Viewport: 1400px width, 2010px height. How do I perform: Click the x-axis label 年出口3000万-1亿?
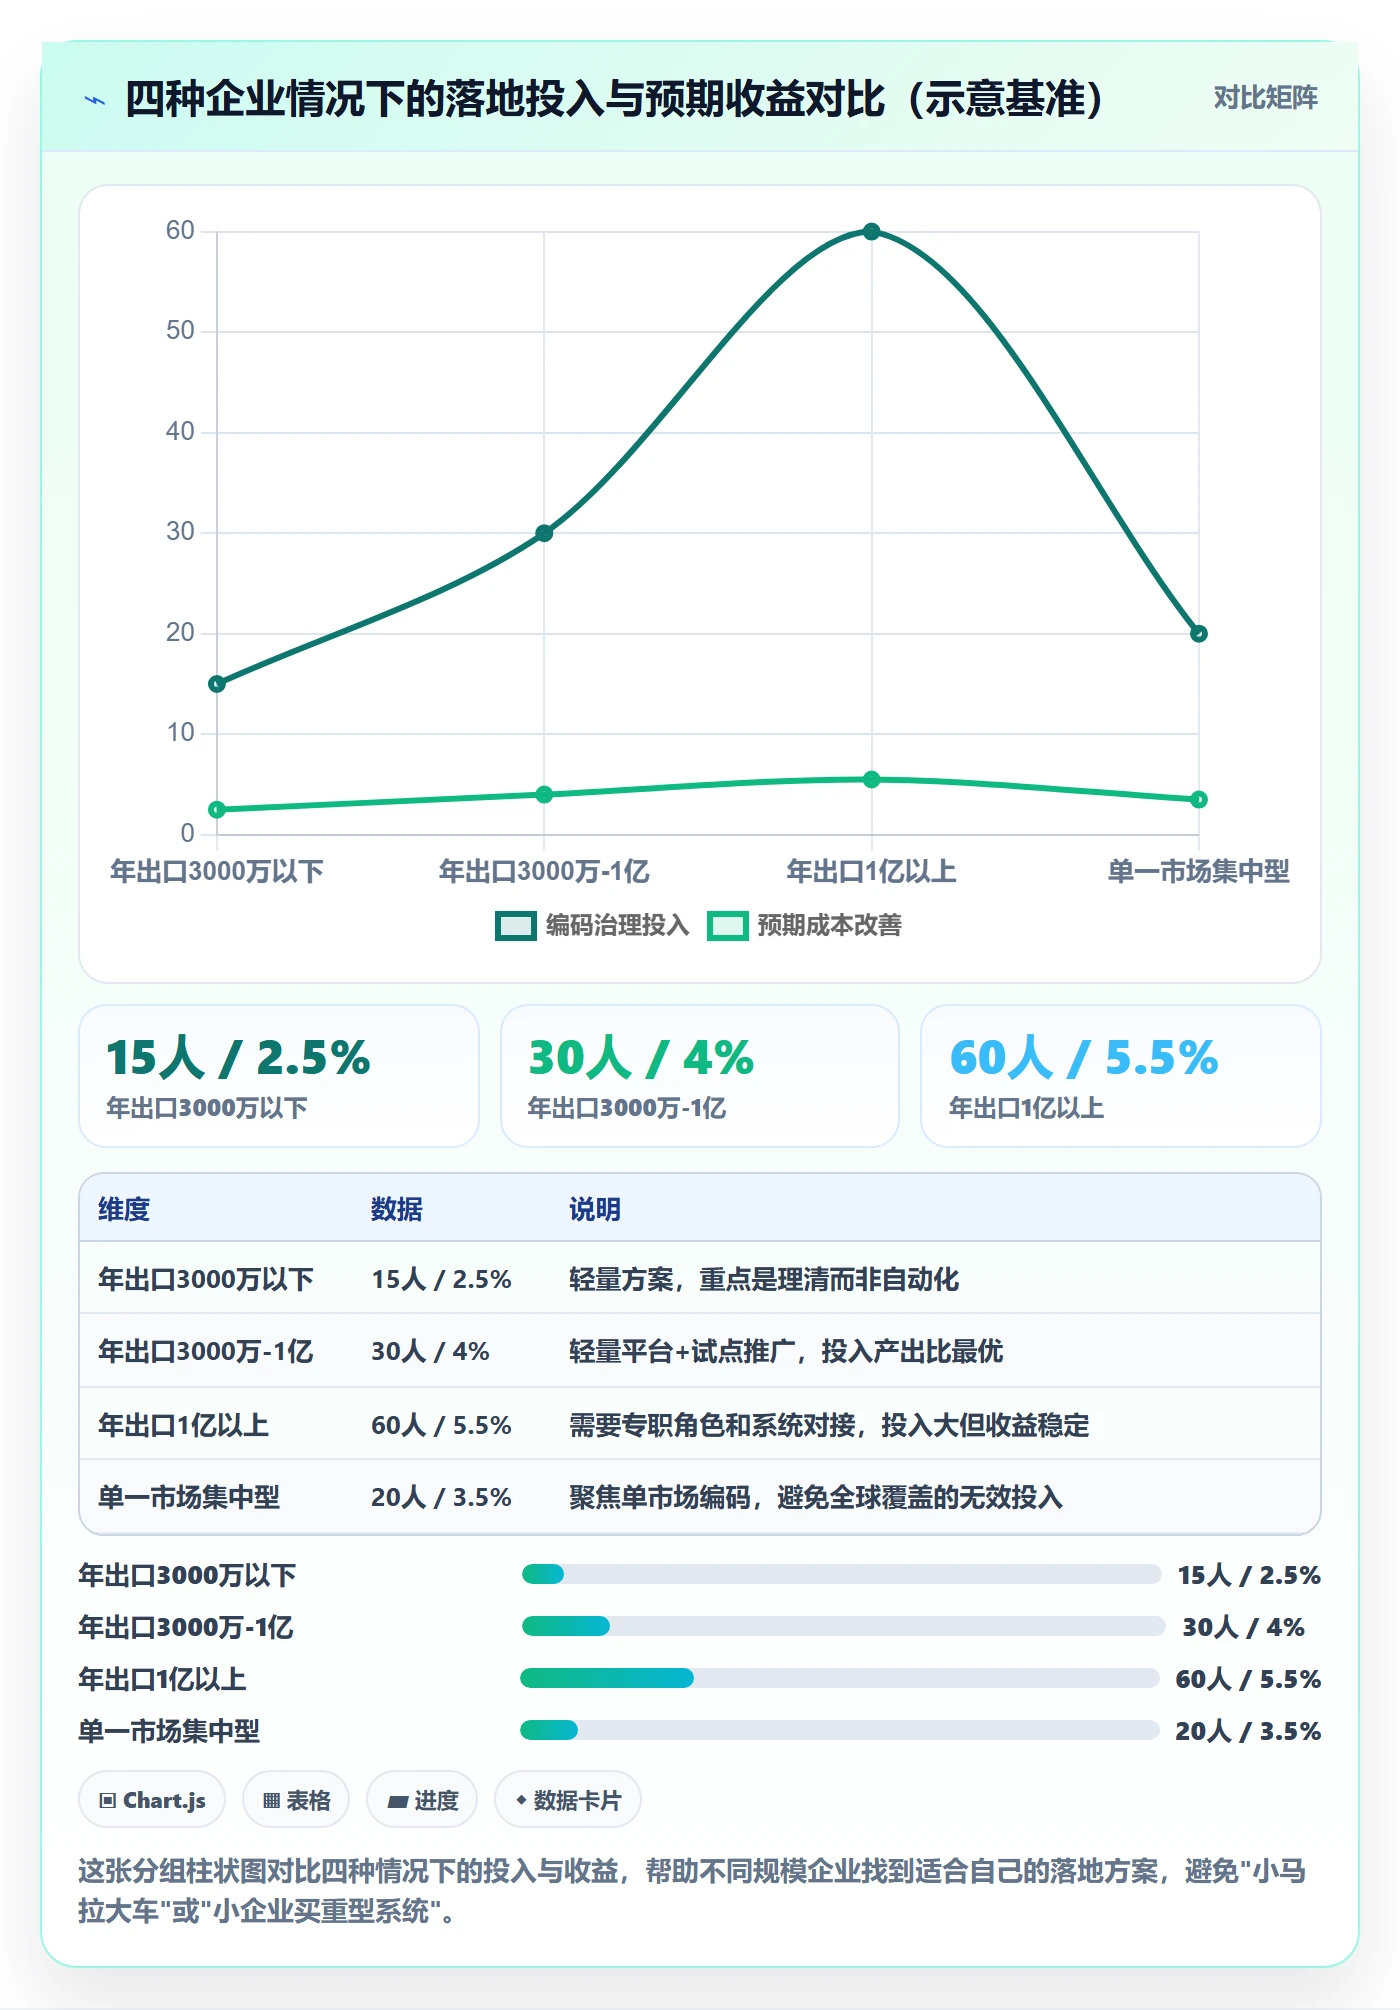(544, 872)
